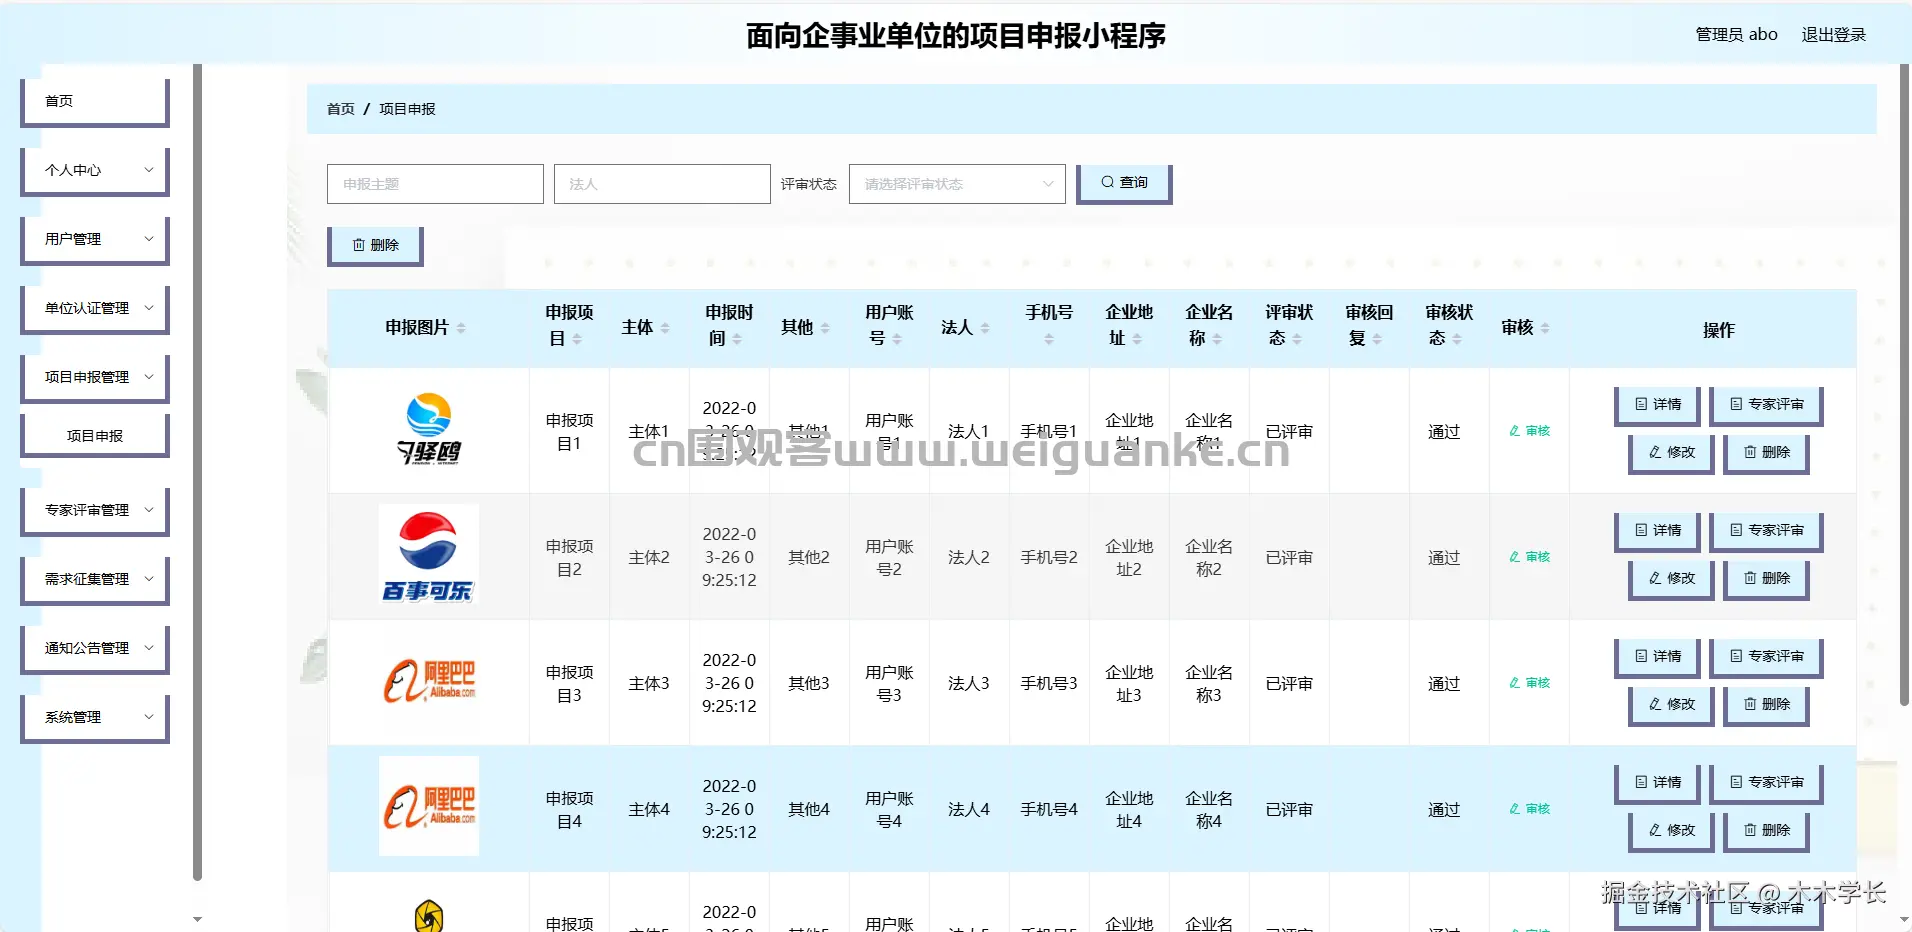
Task: Delete row 申报项目2
Action: pos(1766,579)
